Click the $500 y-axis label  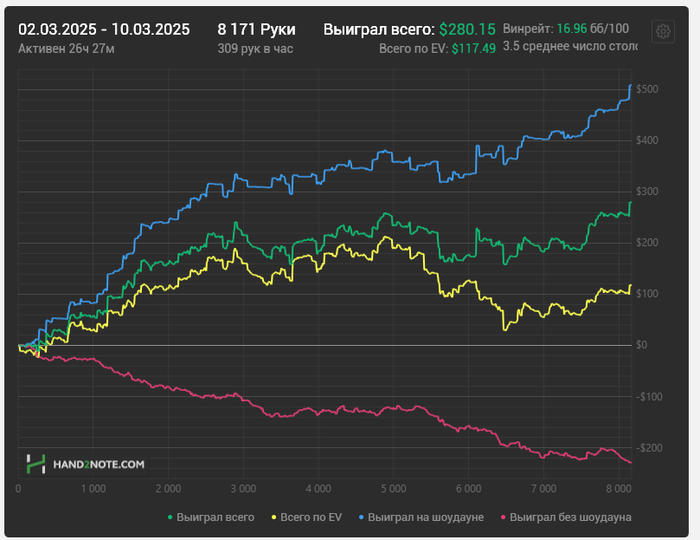point(647,89)
